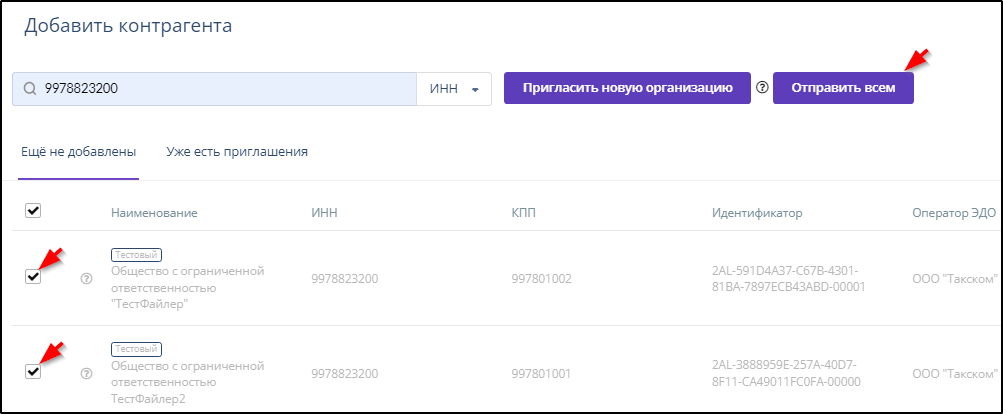
Task: Click the question mark icon in the ТестФайлер2 row
Action: coord(86,373)
